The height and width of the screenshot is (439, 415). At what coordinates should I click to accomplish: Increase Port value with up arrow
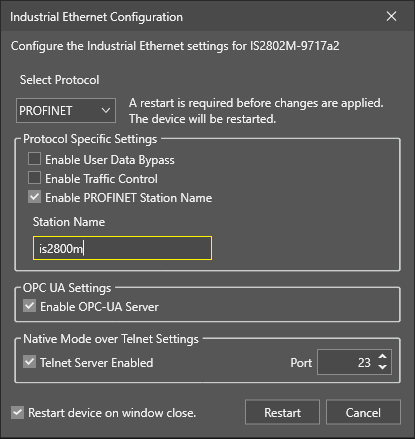click(x=383, y=356)
